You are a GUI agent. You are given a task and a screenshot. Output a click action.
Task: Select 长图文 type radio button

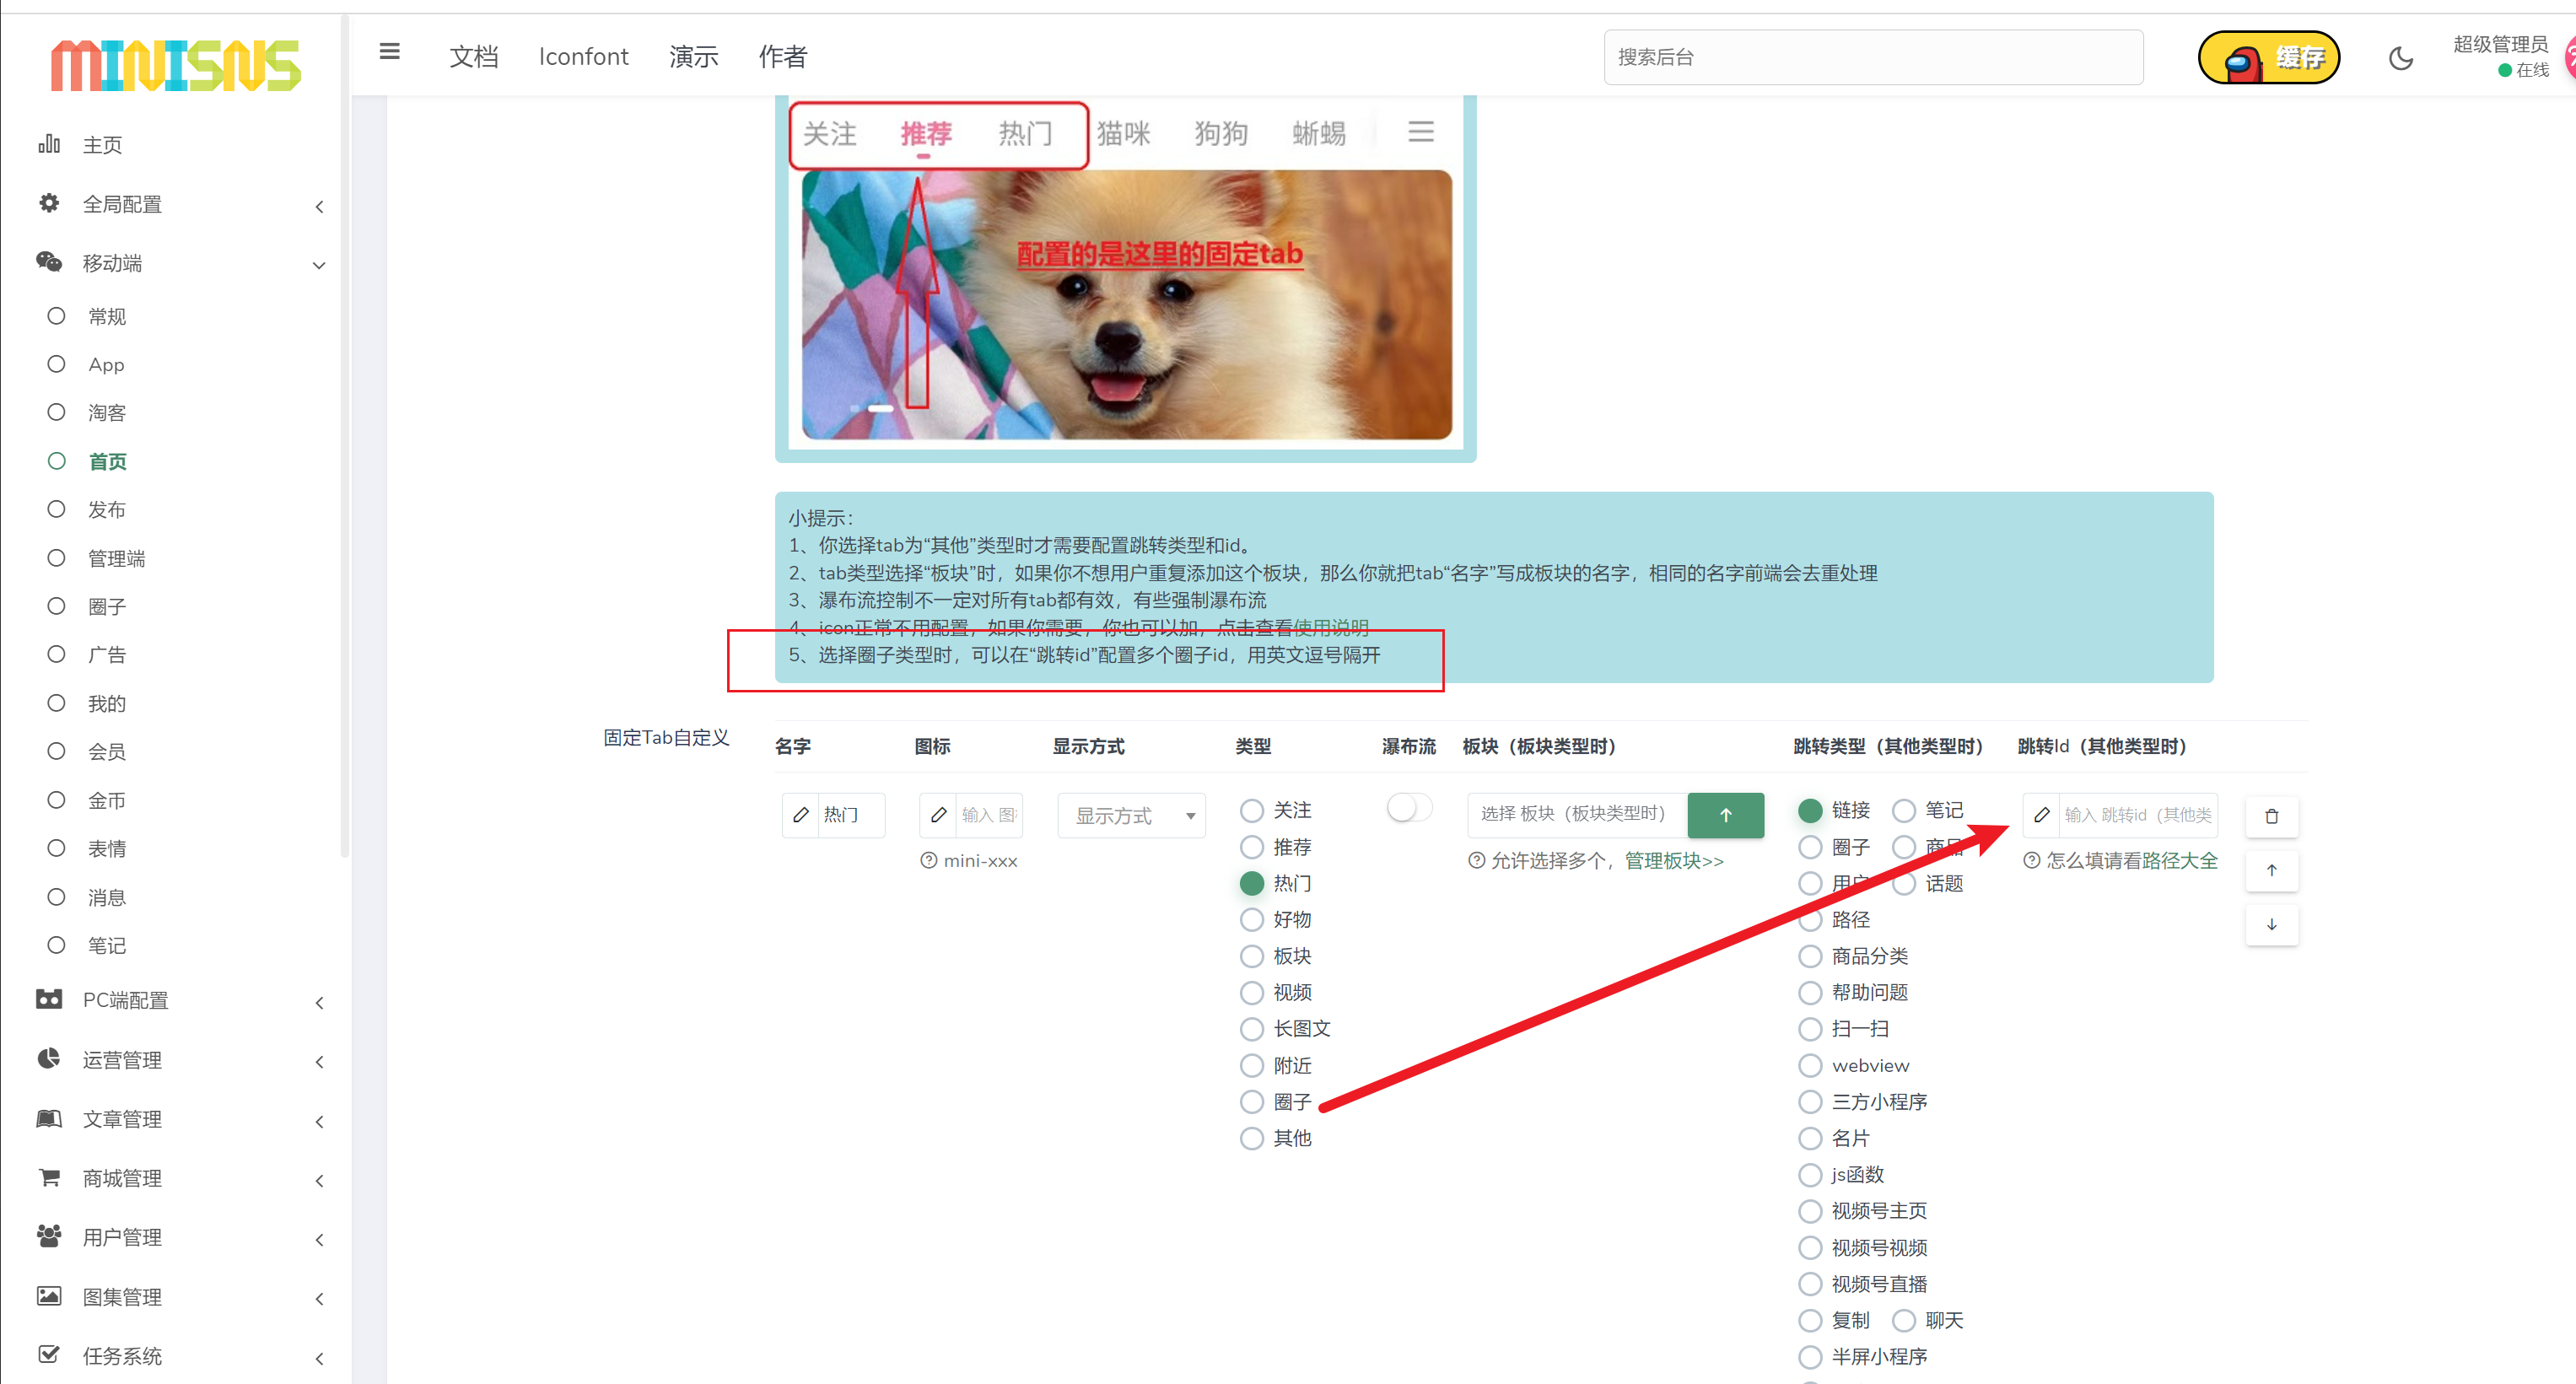(x=1251, y=1029)
